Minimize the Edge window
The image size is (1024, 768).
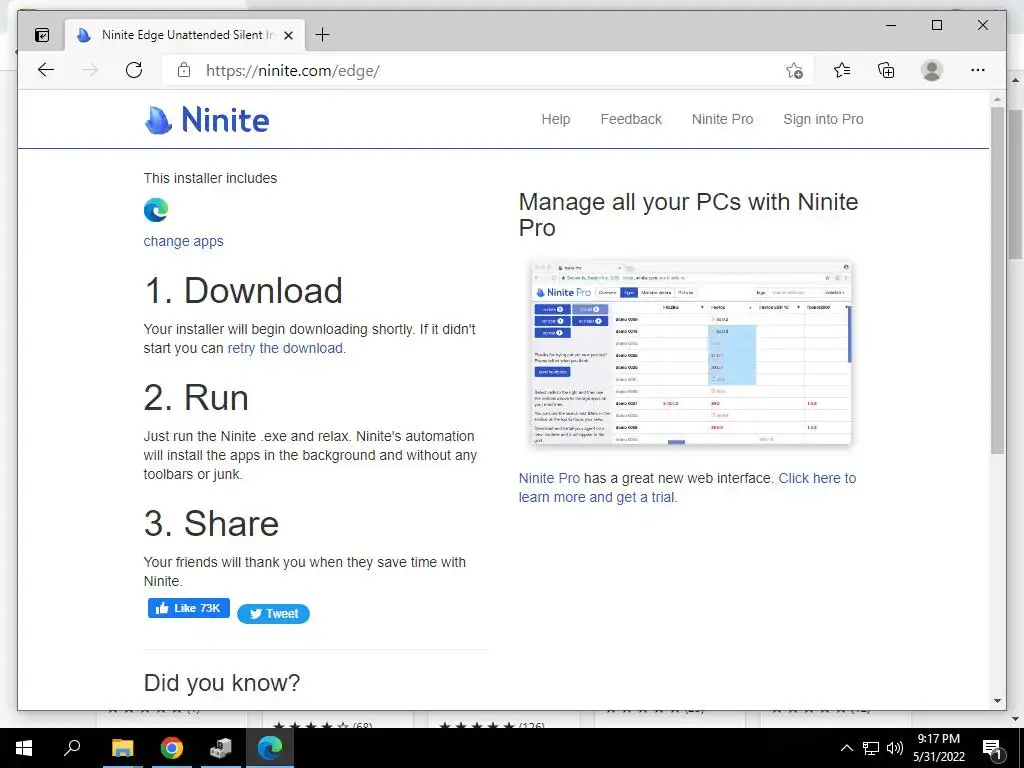891,25
